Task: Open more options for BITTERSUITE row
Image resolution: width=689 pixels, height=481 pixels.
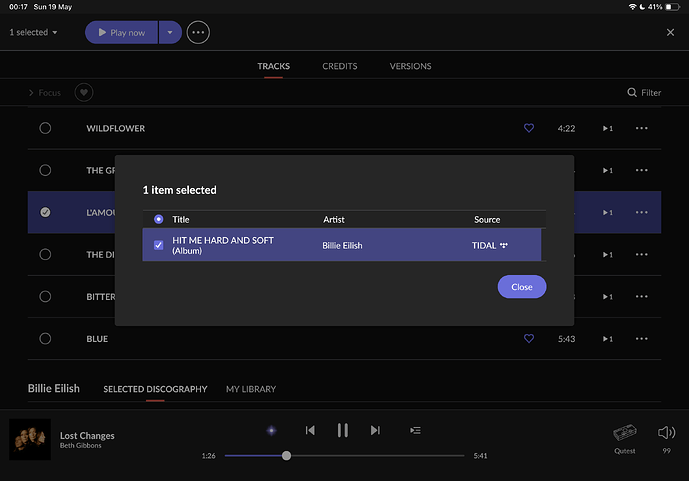Action: (642, 297)
